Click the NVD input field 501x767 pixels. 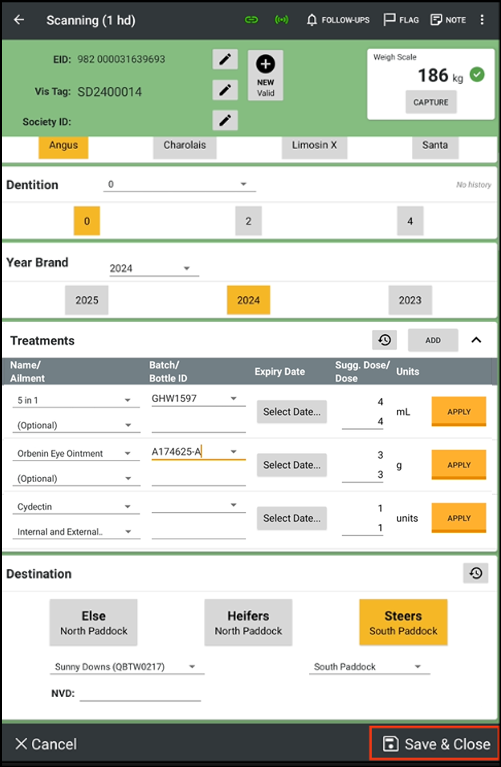[140, 694]
